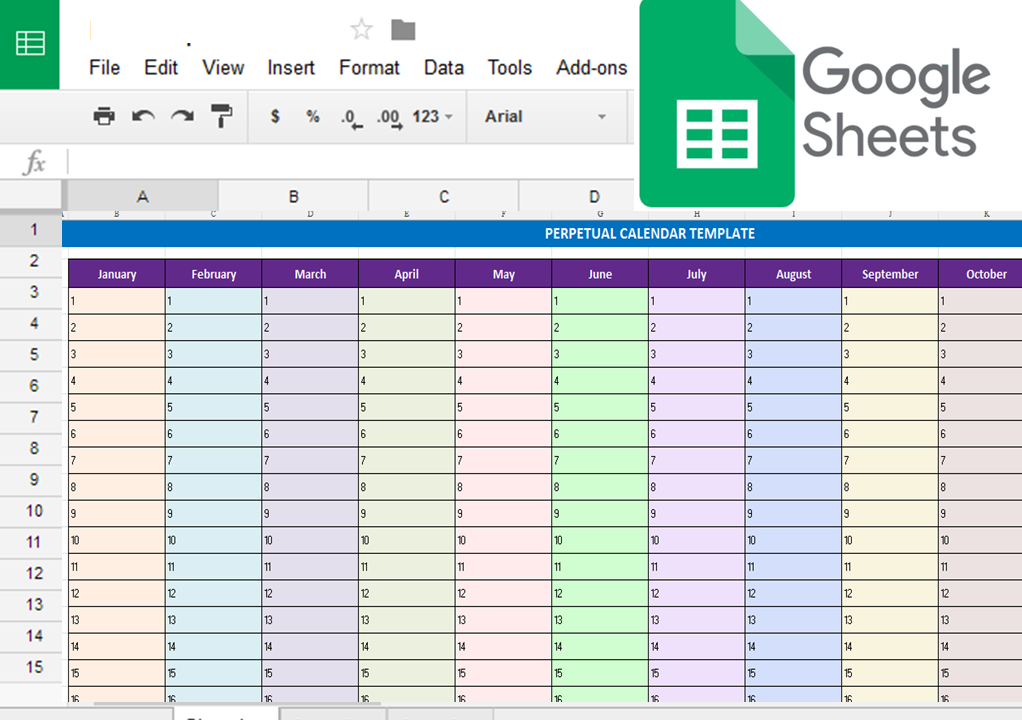Select row 5 header
1022x720 pixels.
coord(33,354)
